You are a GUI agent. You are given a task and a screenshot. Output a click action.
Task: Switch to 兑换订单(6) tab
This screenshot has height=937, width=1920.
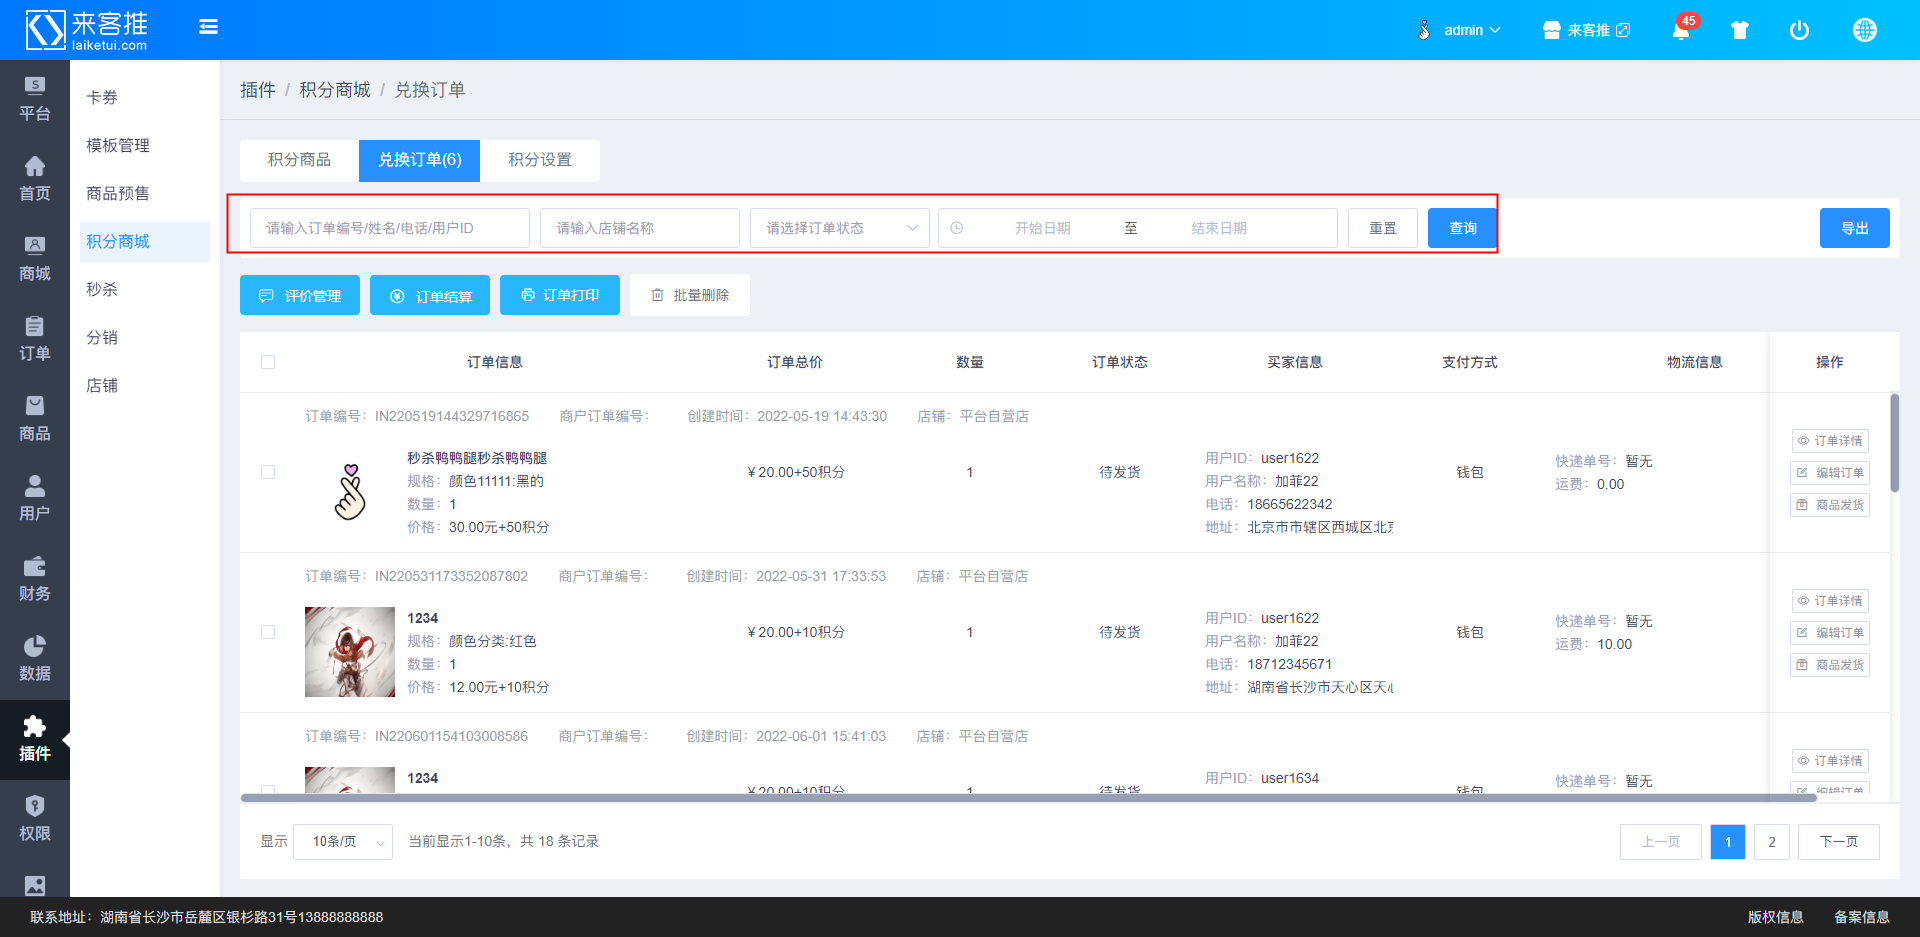(x=419, y=160)
